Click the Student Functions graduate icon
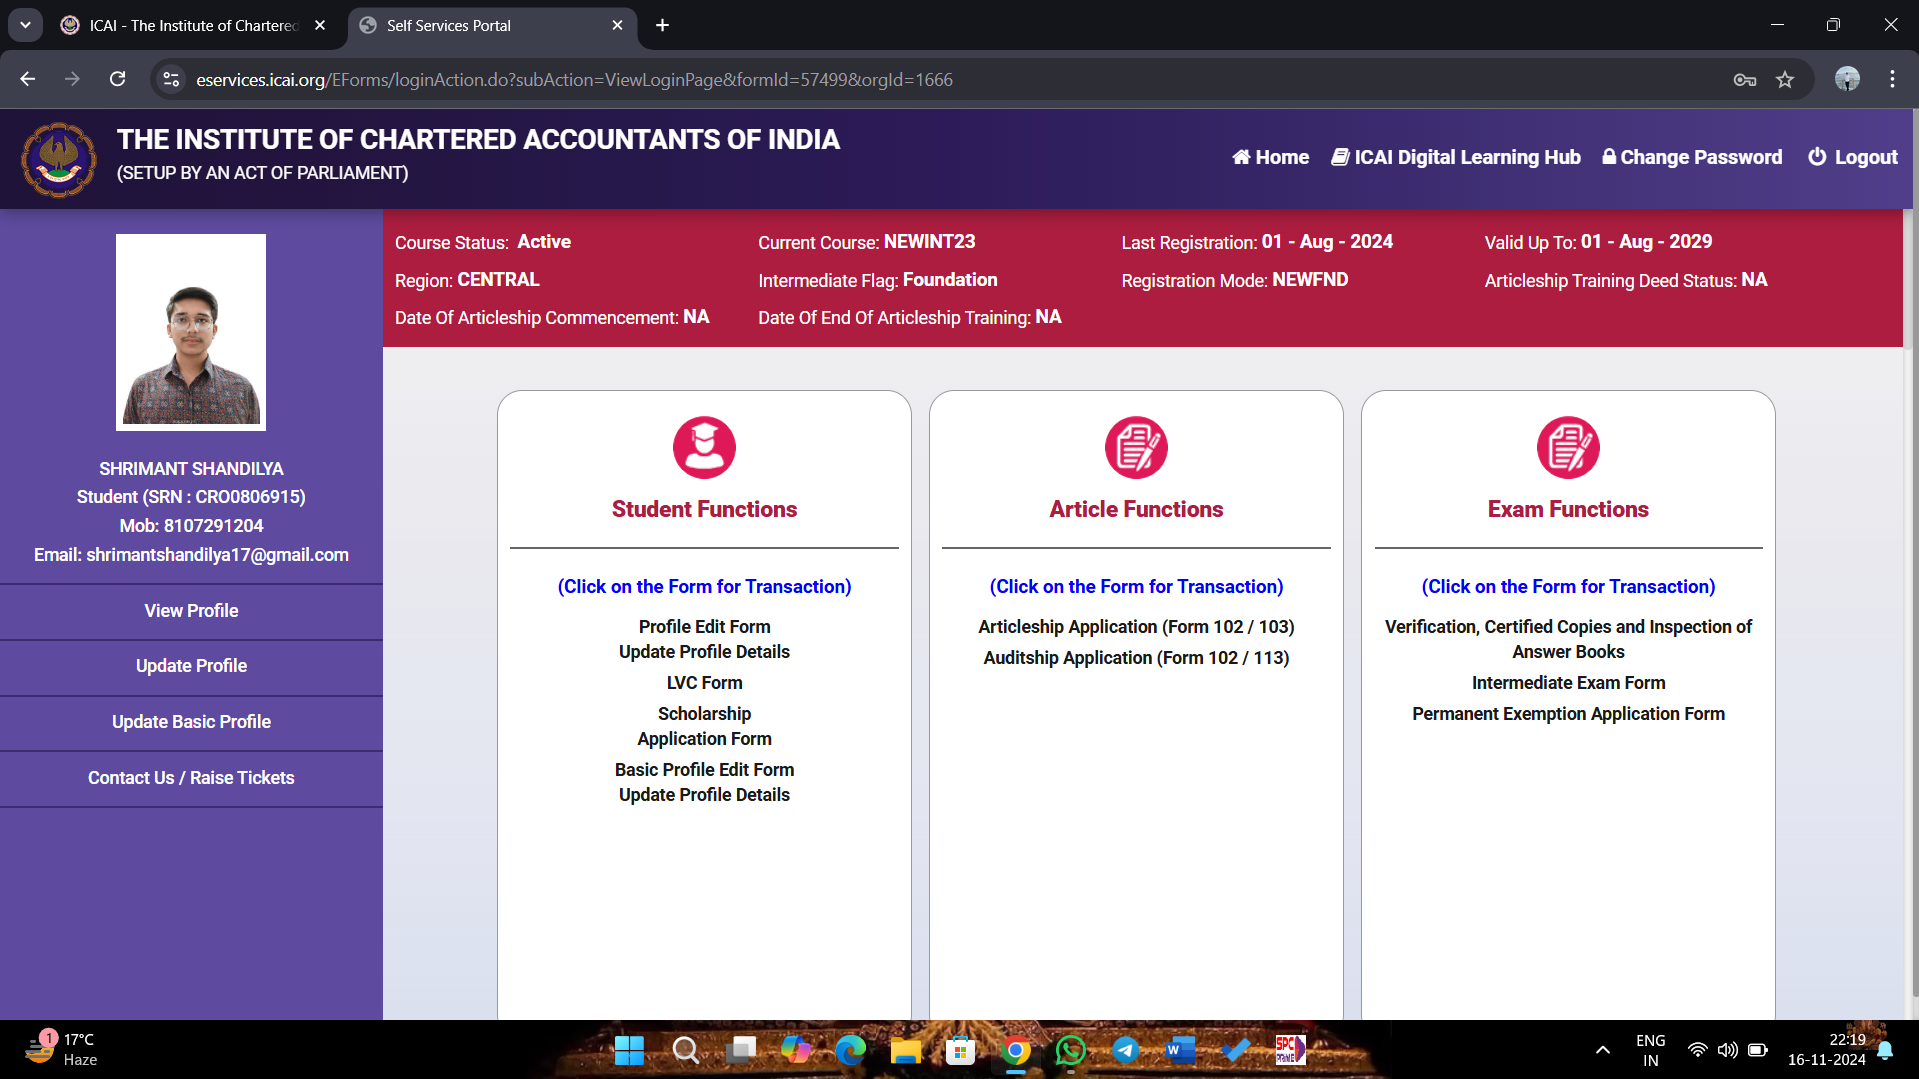 704,447
